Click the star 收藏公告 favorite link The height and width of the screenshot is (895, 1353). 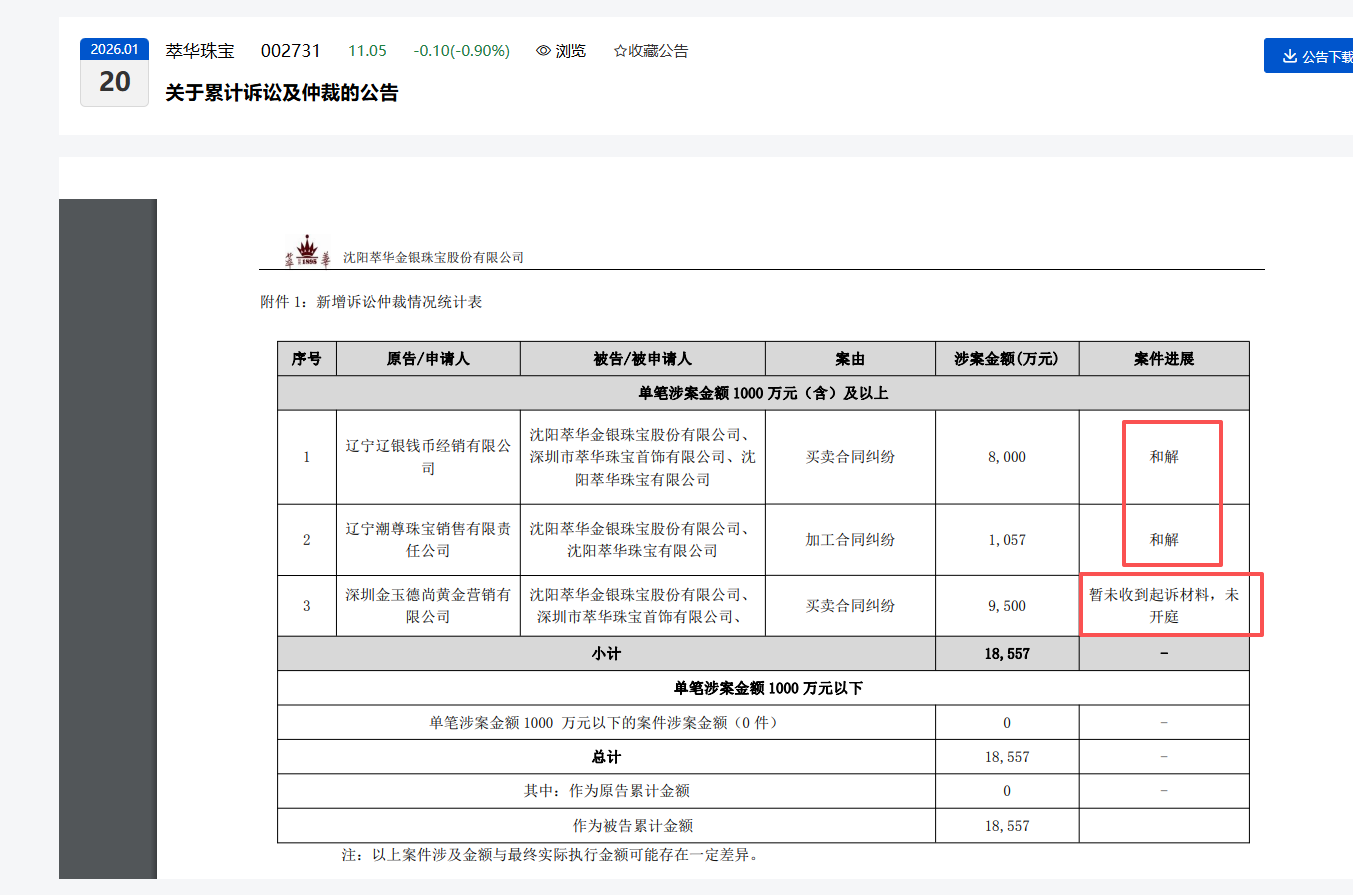point(651,51)
